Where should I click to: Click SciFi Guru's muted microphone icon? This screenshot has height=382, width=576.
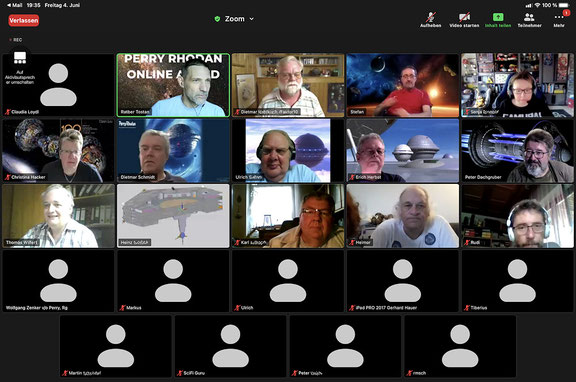coord(180,373)
